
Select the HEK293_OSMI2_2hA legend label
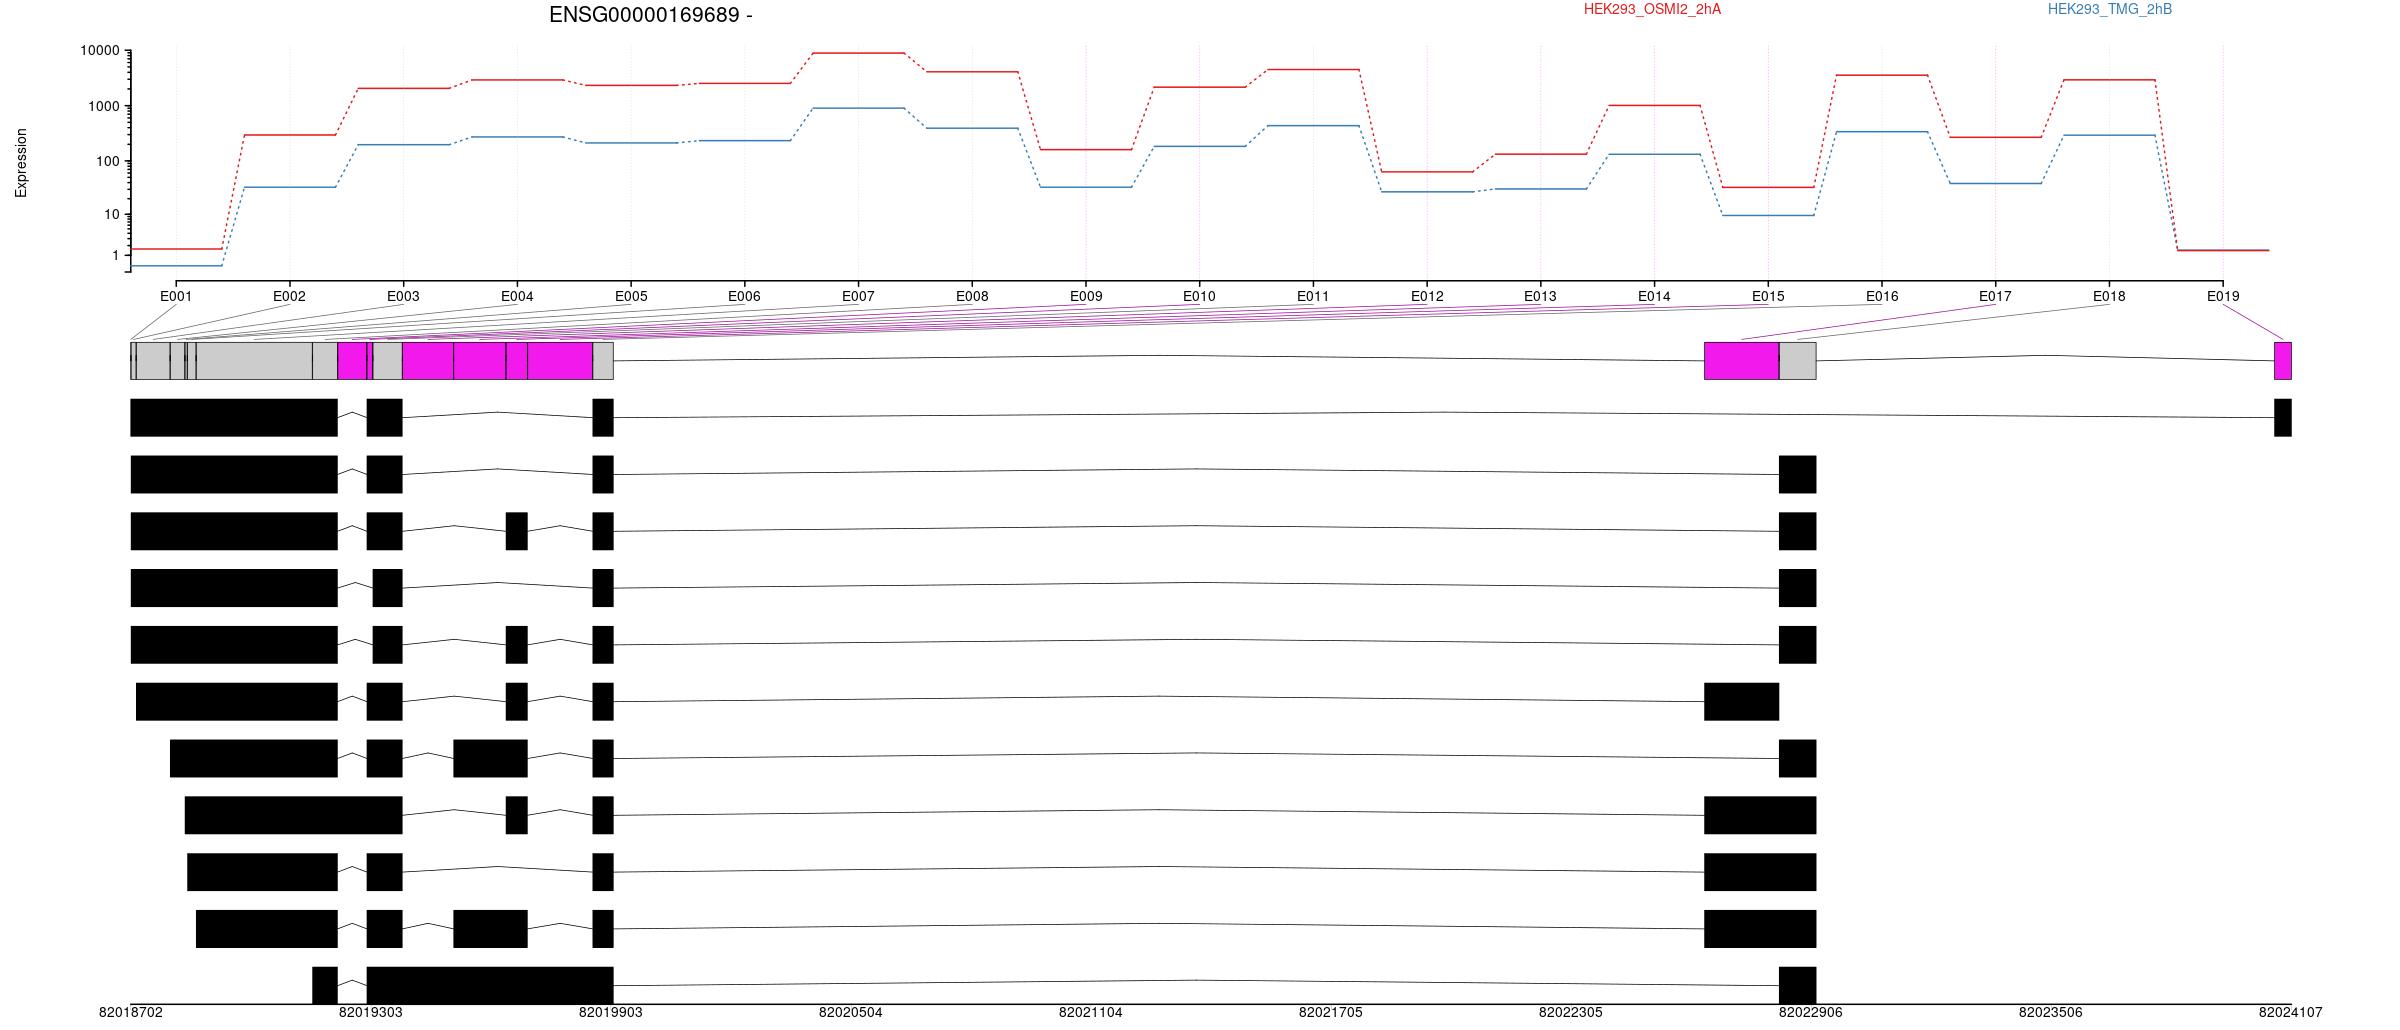pos(1652,9)
